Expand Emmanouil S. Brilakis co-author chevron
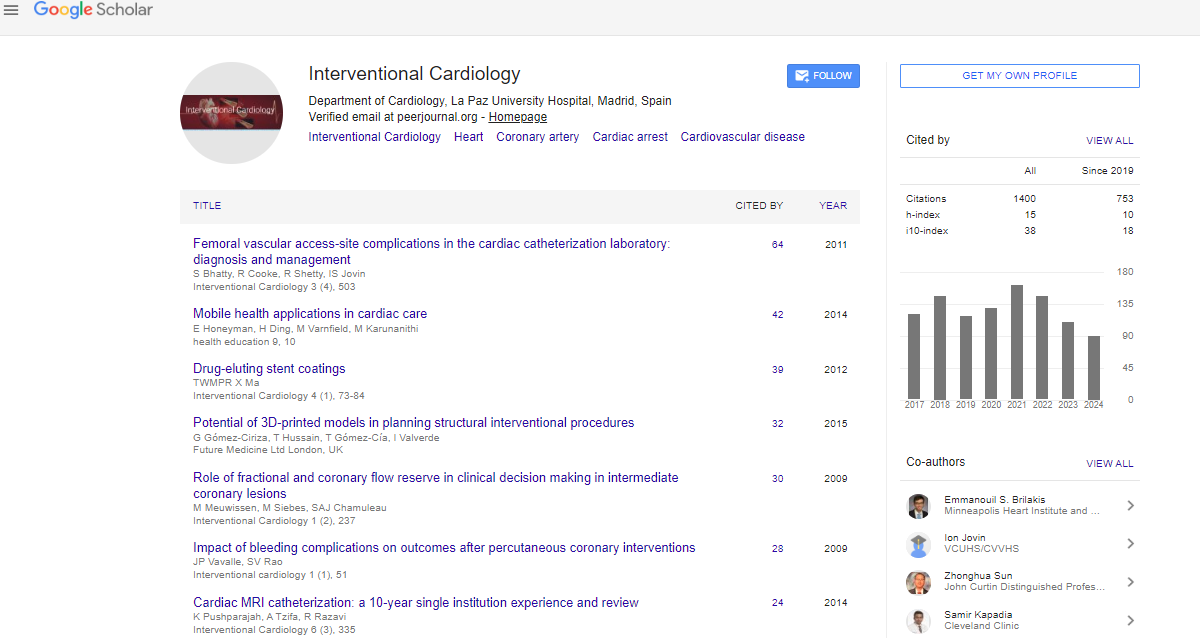The height and width of the screenshot is (638, 1200). tap(1130, 506)
